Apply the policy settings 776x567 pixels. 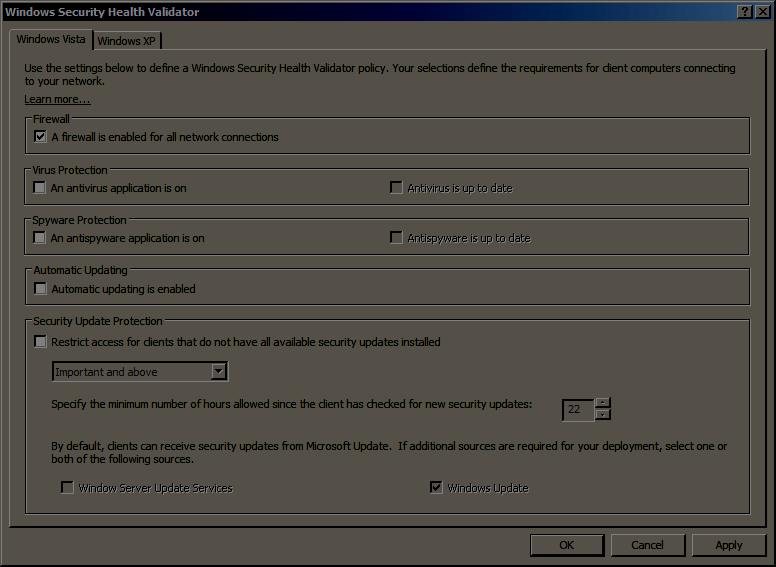[728, 545]
